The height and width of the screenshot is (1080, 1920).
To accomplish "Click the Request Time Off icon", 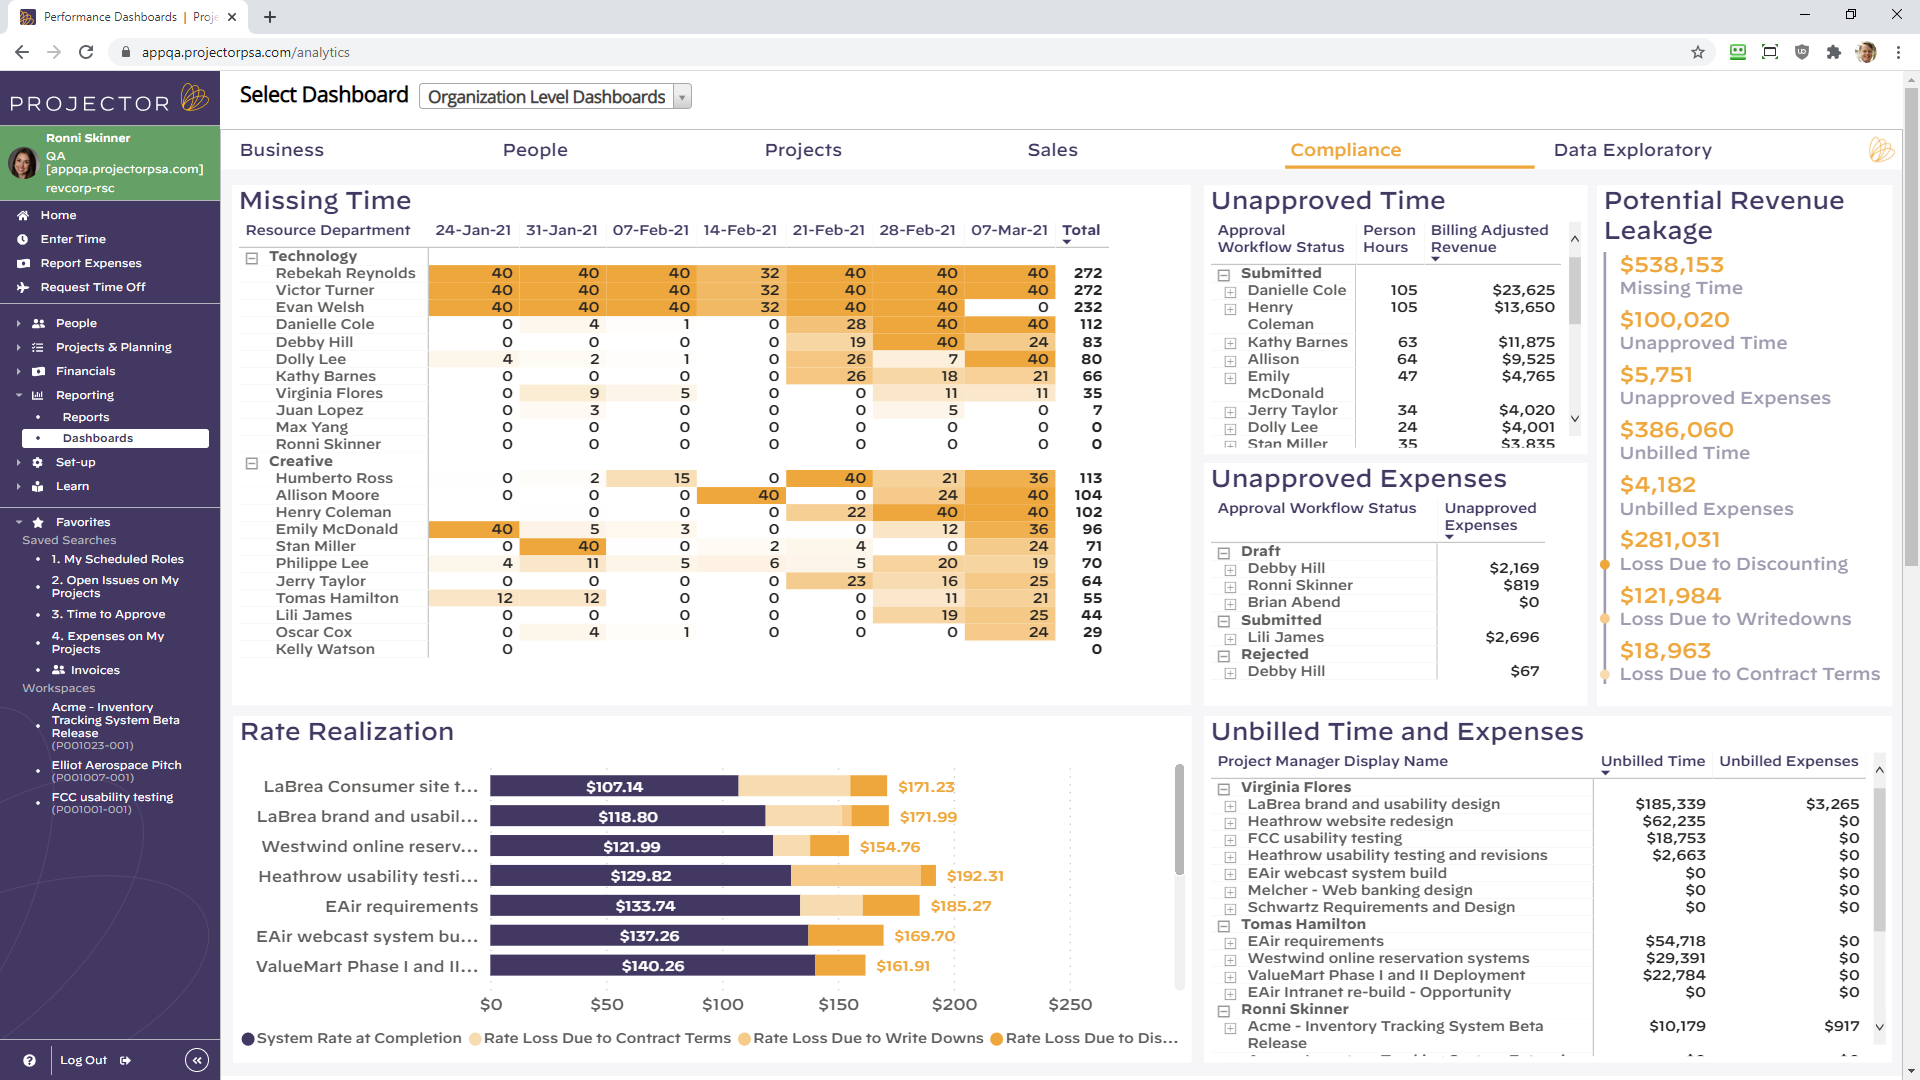I will [x=24, y=287].
